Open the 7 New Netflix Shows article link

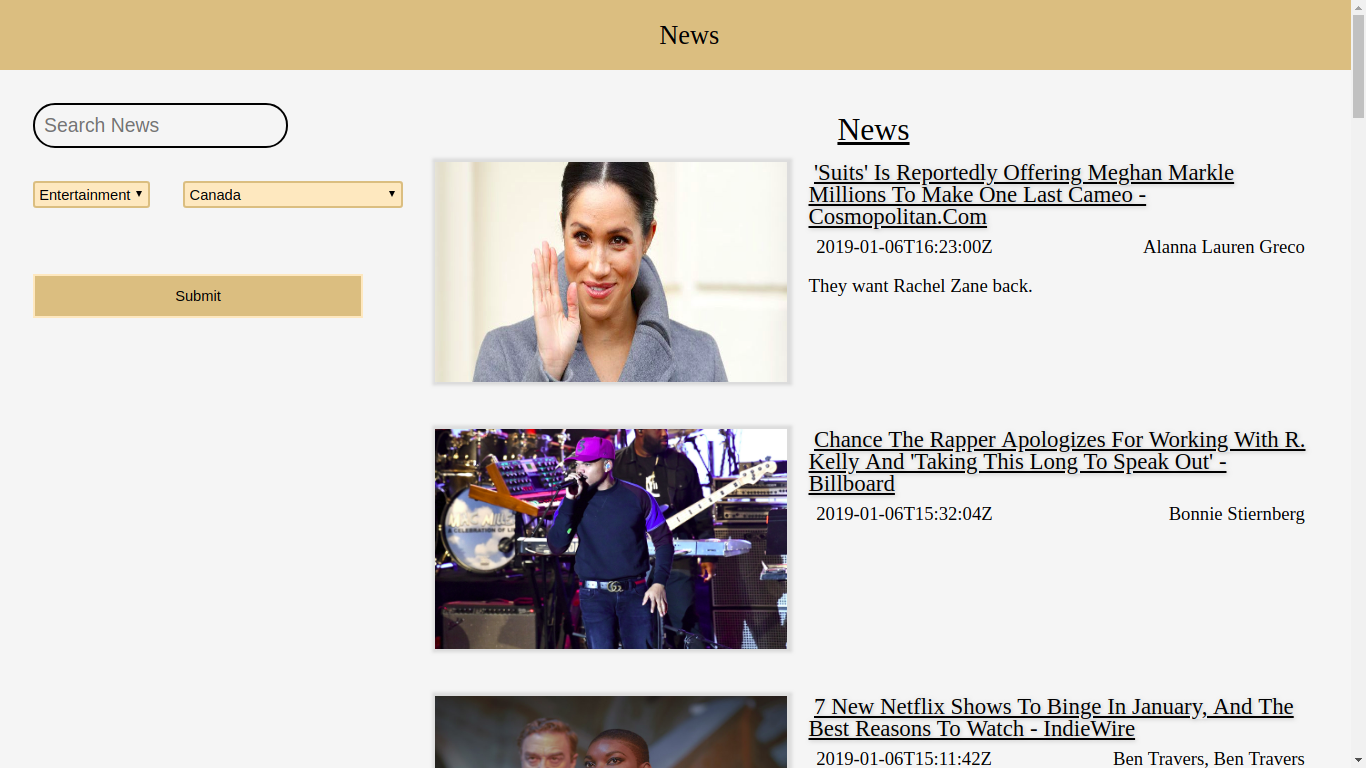pos(1051,718)
